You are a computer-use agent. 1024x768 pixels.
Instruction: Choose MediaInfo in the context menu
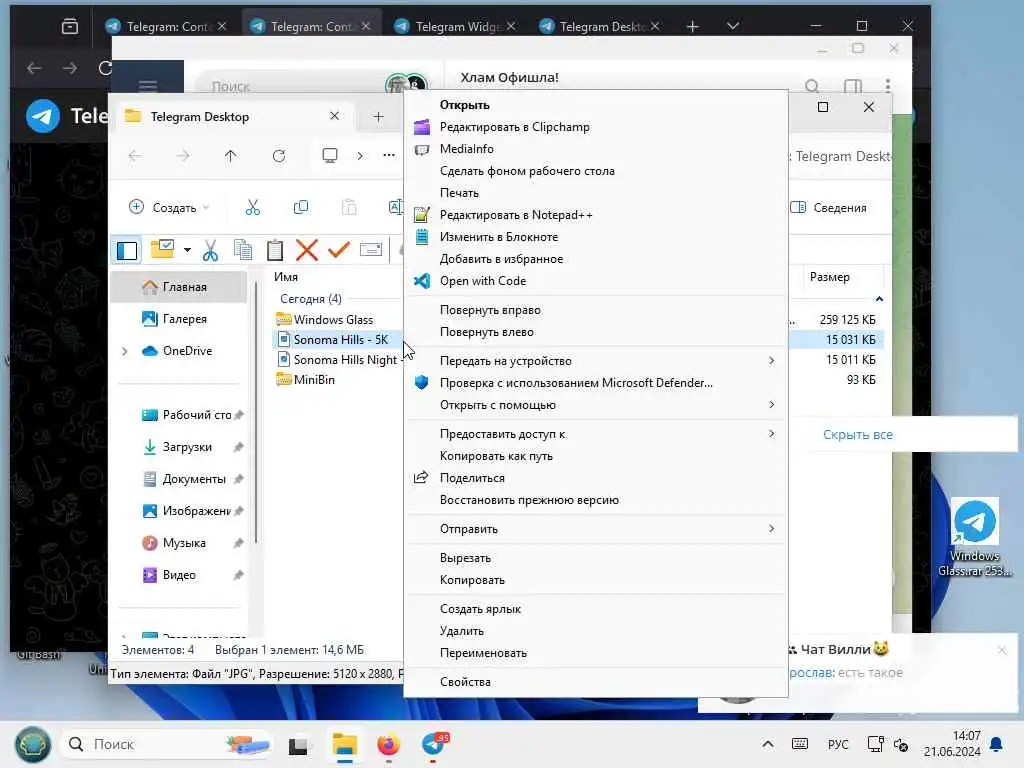pyautogui.click(x=596, y=149)
